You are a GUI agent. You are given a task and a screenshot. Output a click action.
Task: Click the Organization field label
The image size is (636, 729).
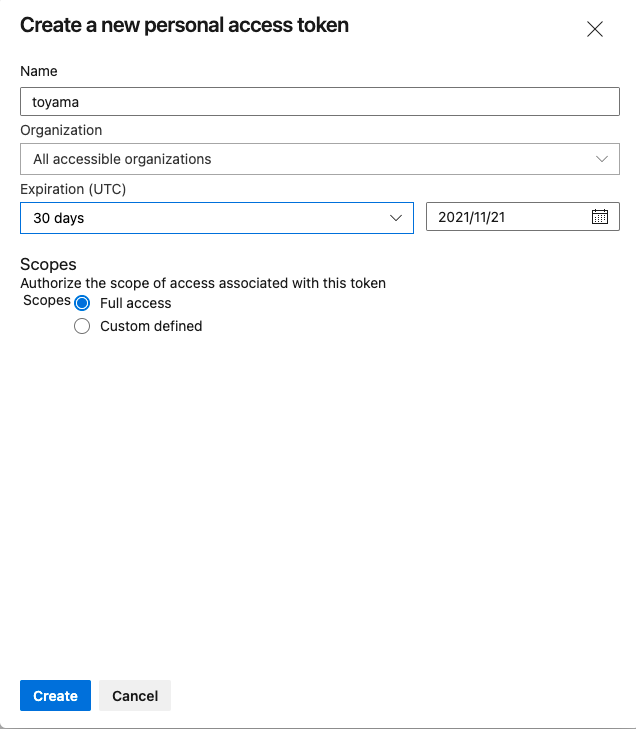pyautogui.click(x=61, y=130)
